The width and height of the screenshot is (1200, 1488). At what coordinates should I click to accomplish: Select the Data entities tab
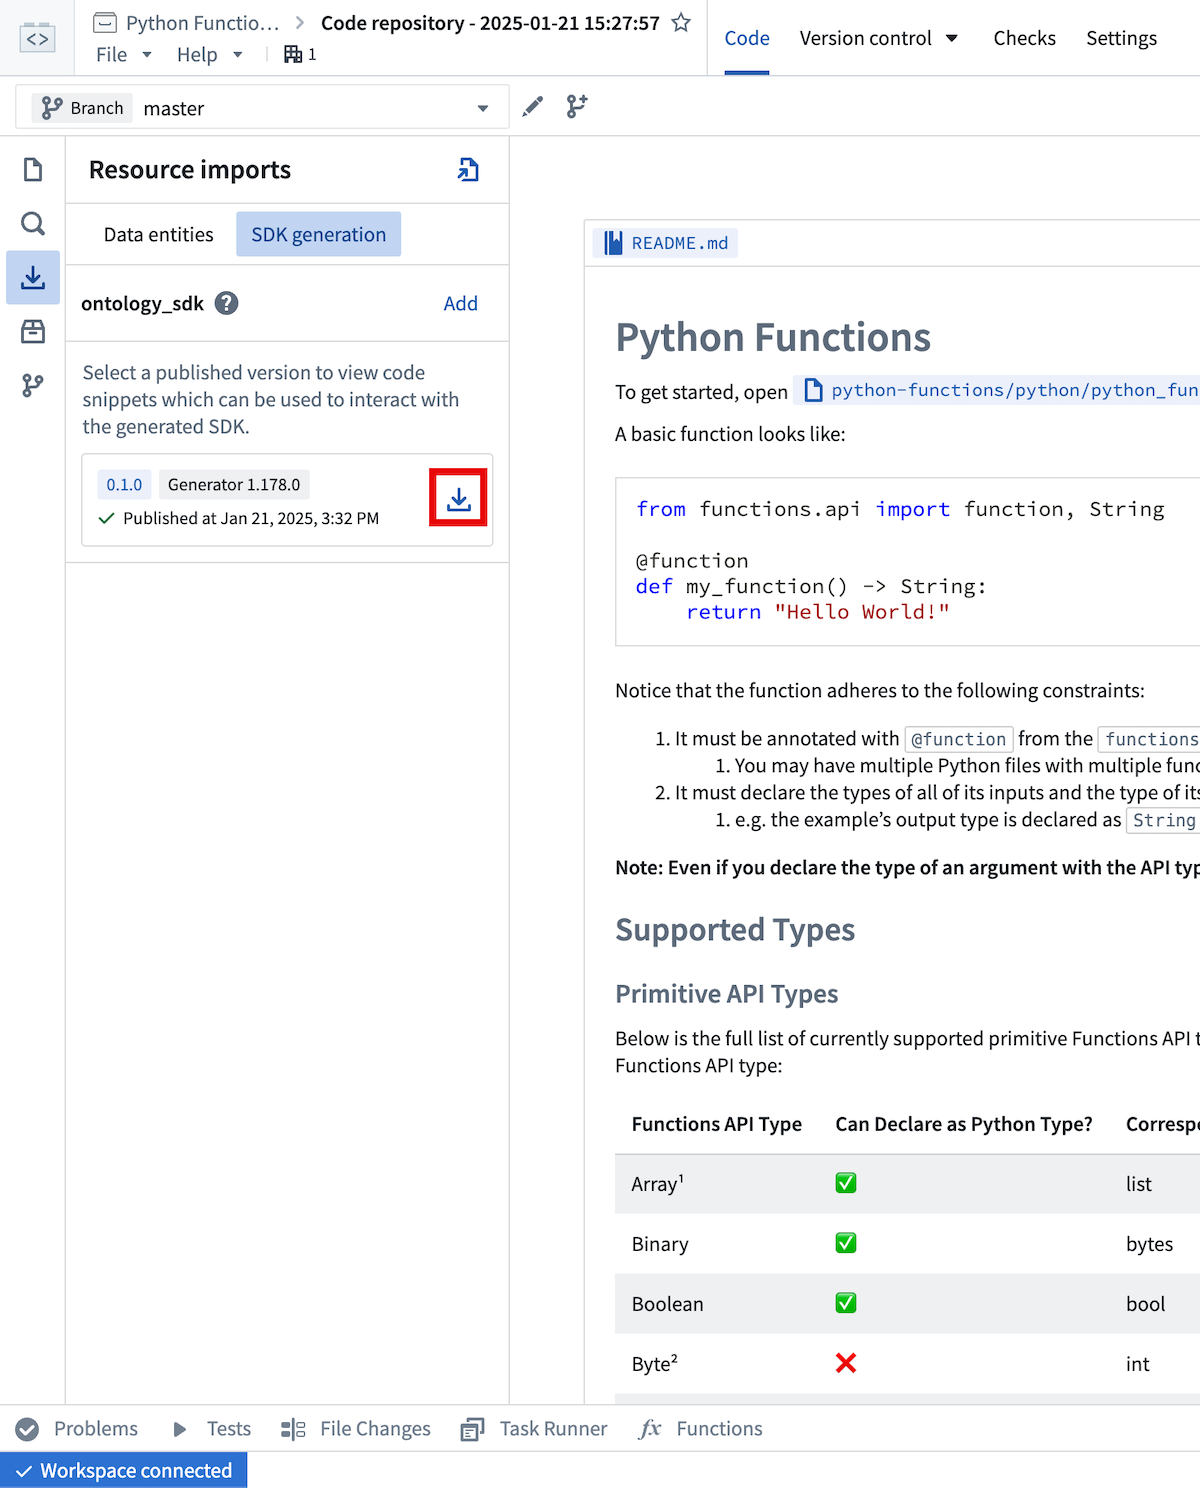(x=158, y=234)
